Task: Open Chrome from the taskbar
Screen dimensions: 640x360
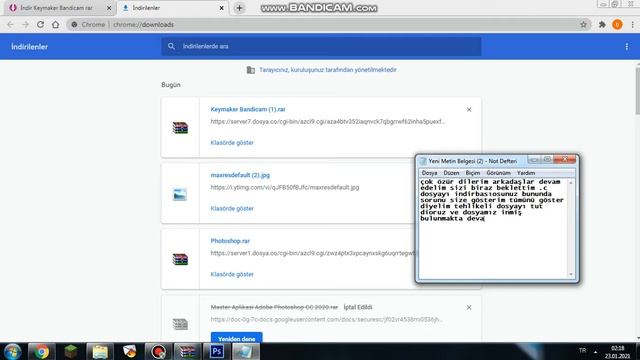Action: pos(41,351)
